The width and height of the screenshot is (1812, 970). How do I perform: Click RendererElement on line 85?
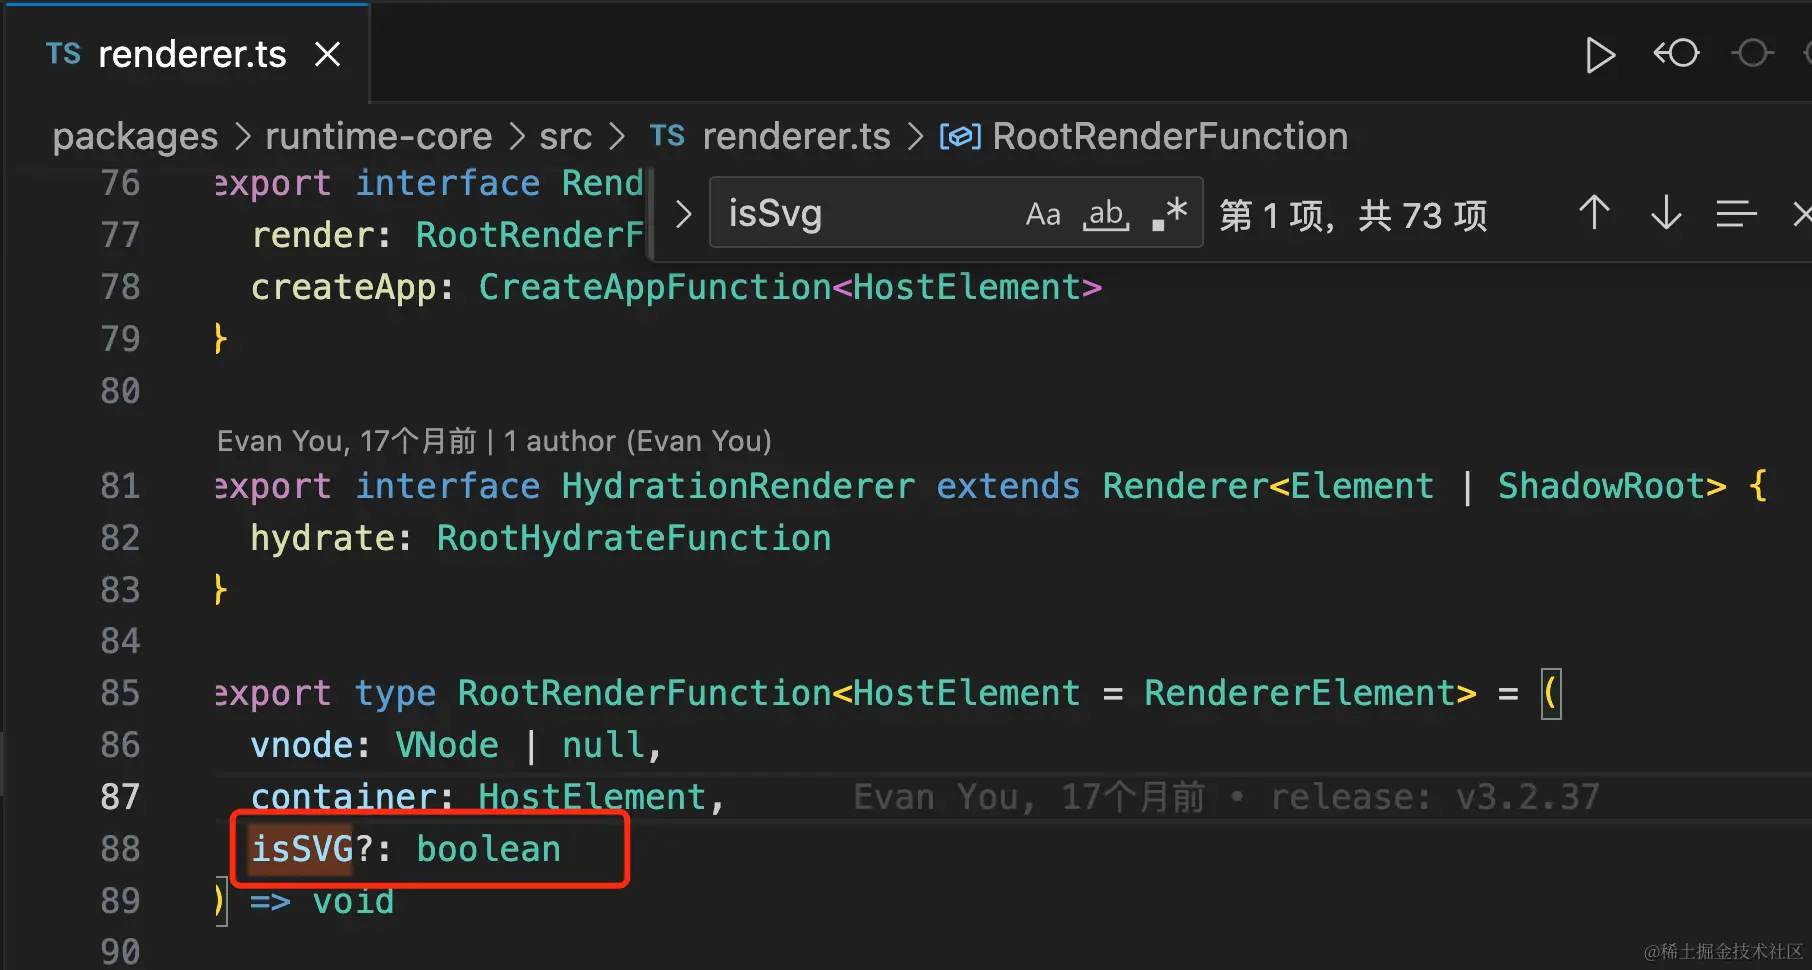click(x=1299, y=693)
